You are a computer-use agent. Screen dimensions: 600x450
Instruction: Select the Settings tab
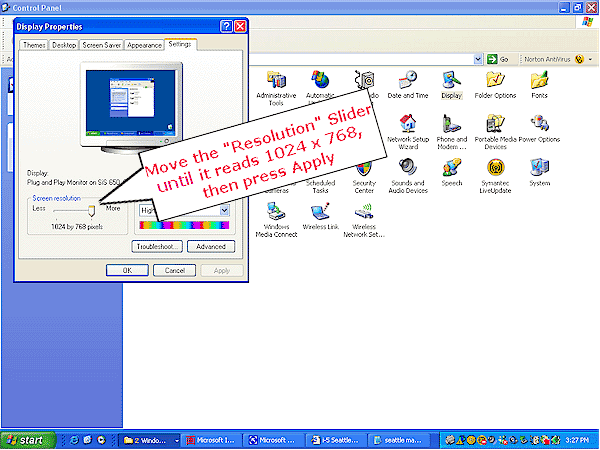click(180, 44)
